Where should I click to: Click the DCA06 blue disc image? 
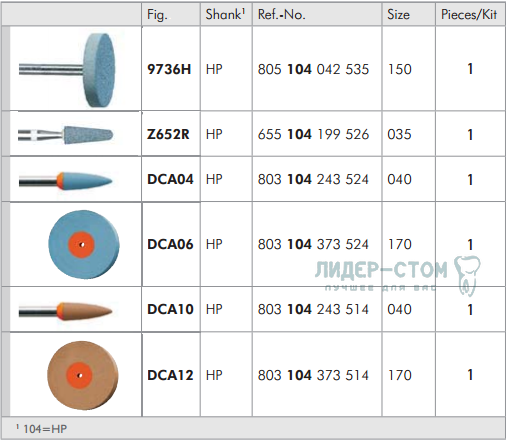84,245
